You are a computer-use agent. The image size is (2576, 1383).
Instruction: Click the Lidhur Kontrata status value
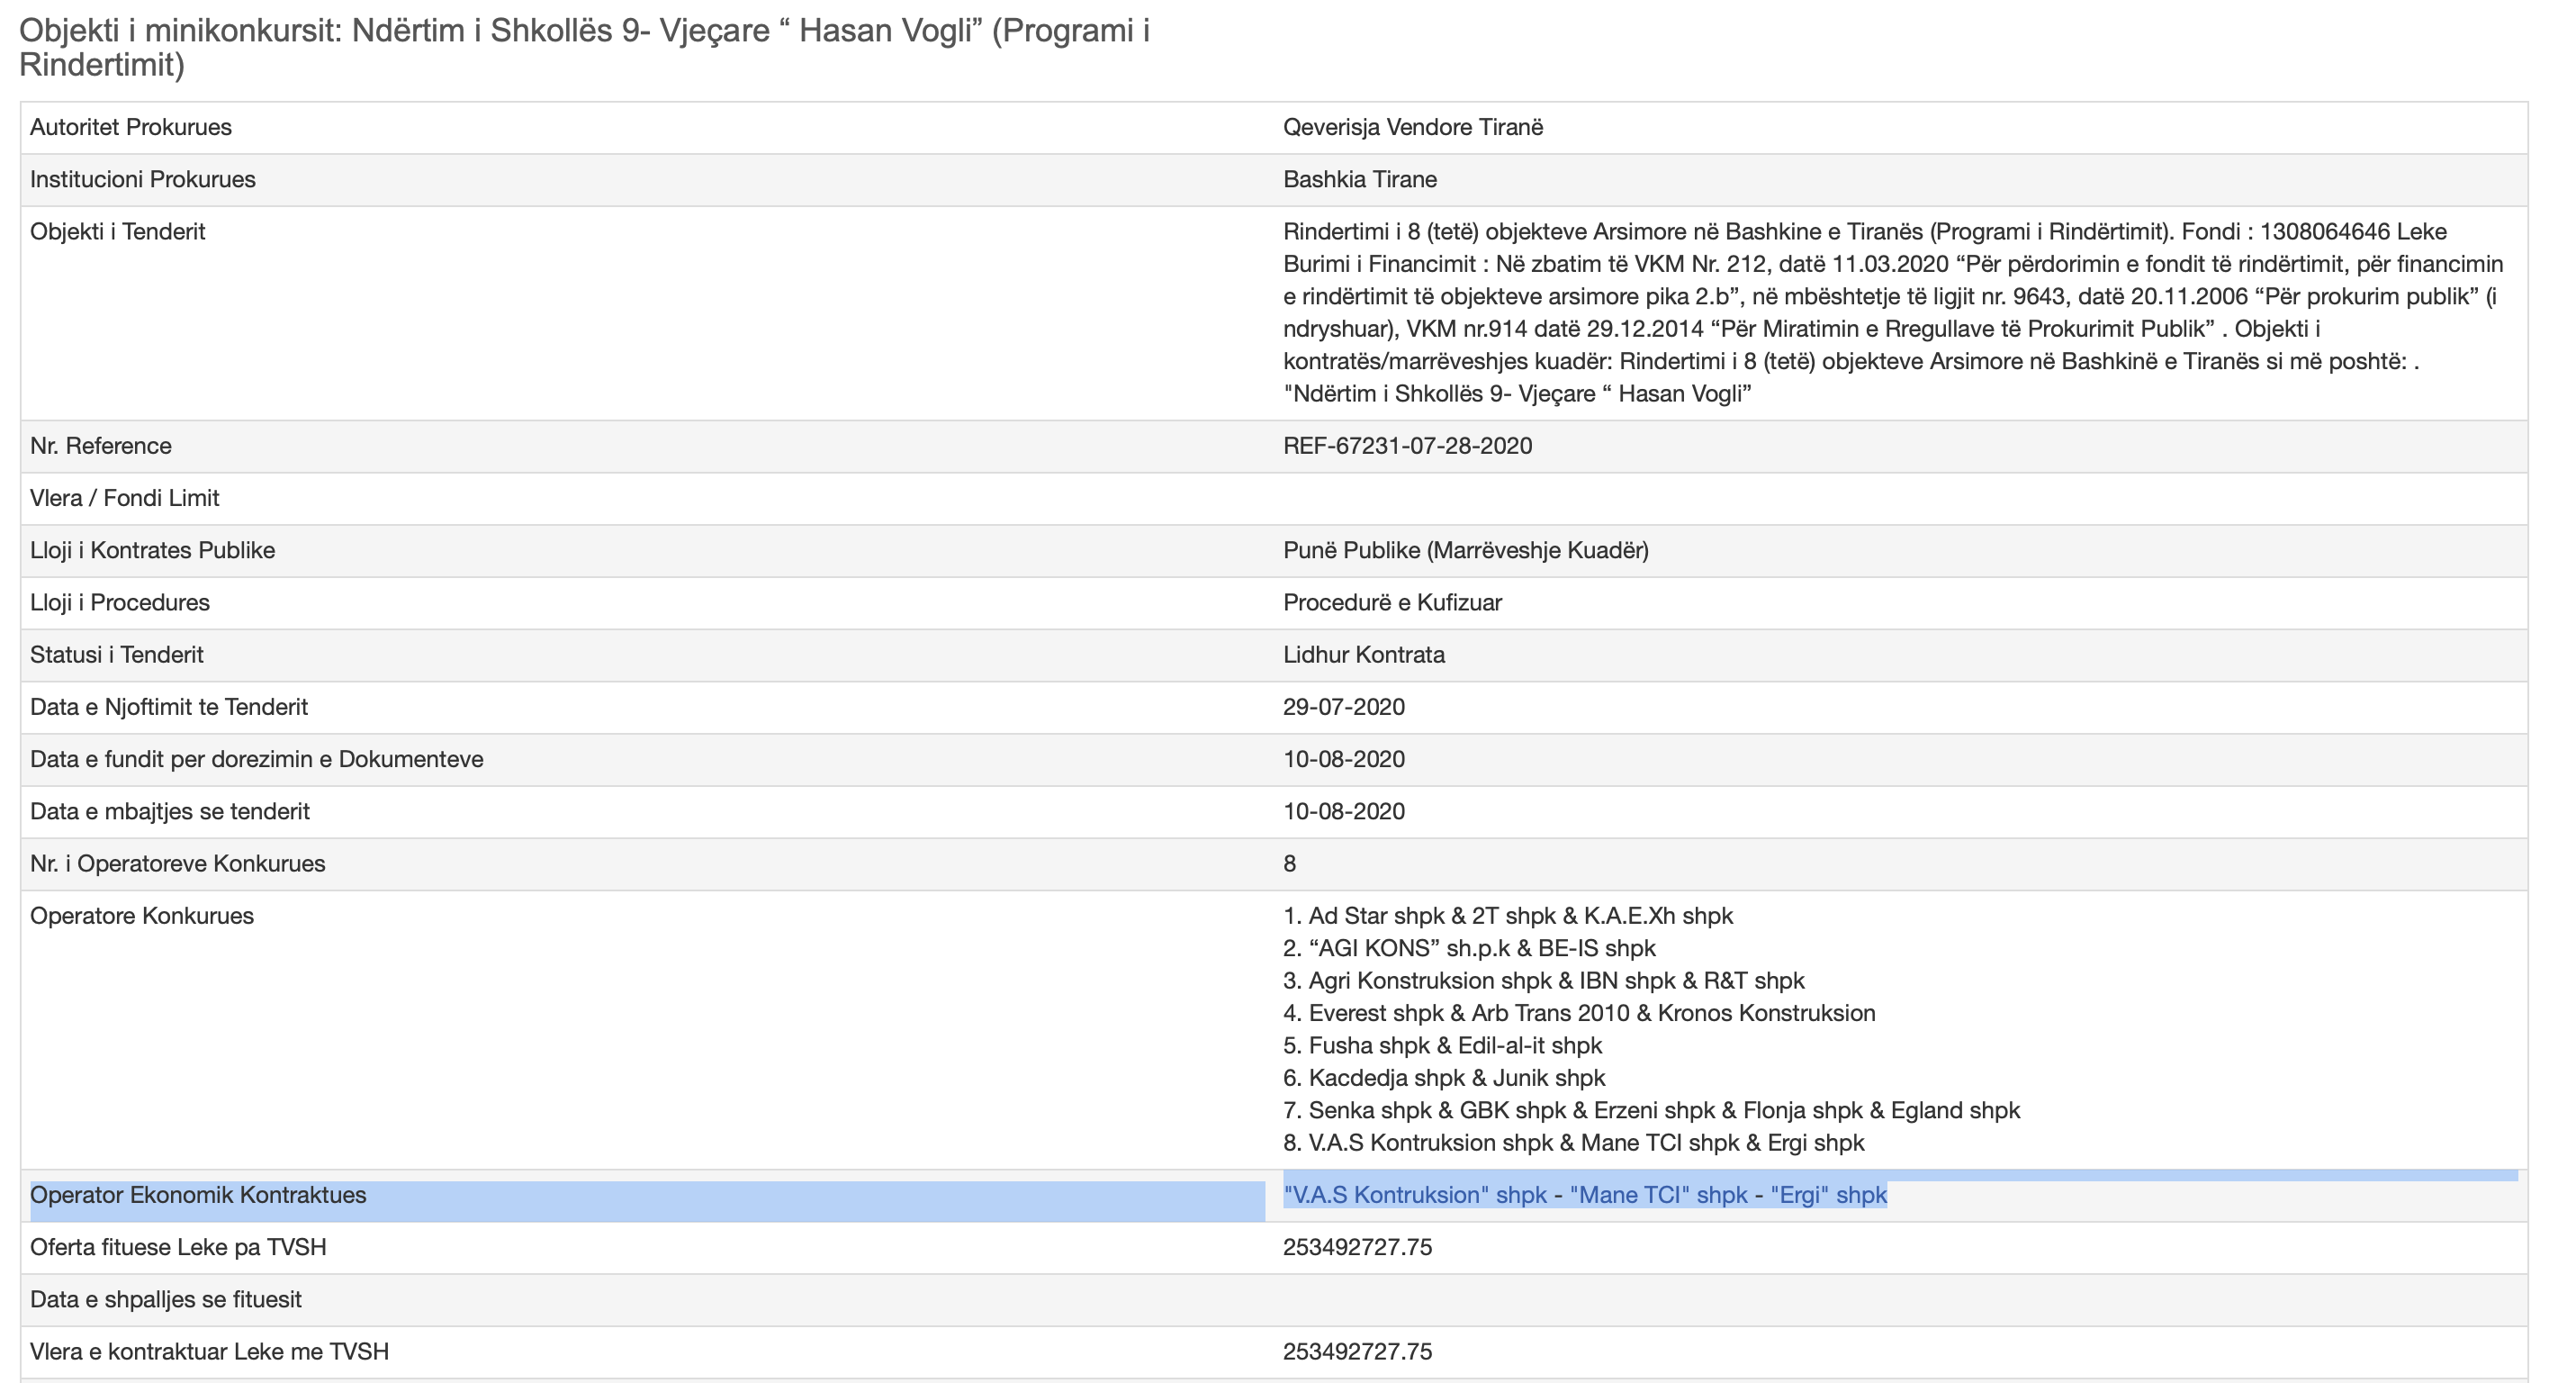point(1363,655)
